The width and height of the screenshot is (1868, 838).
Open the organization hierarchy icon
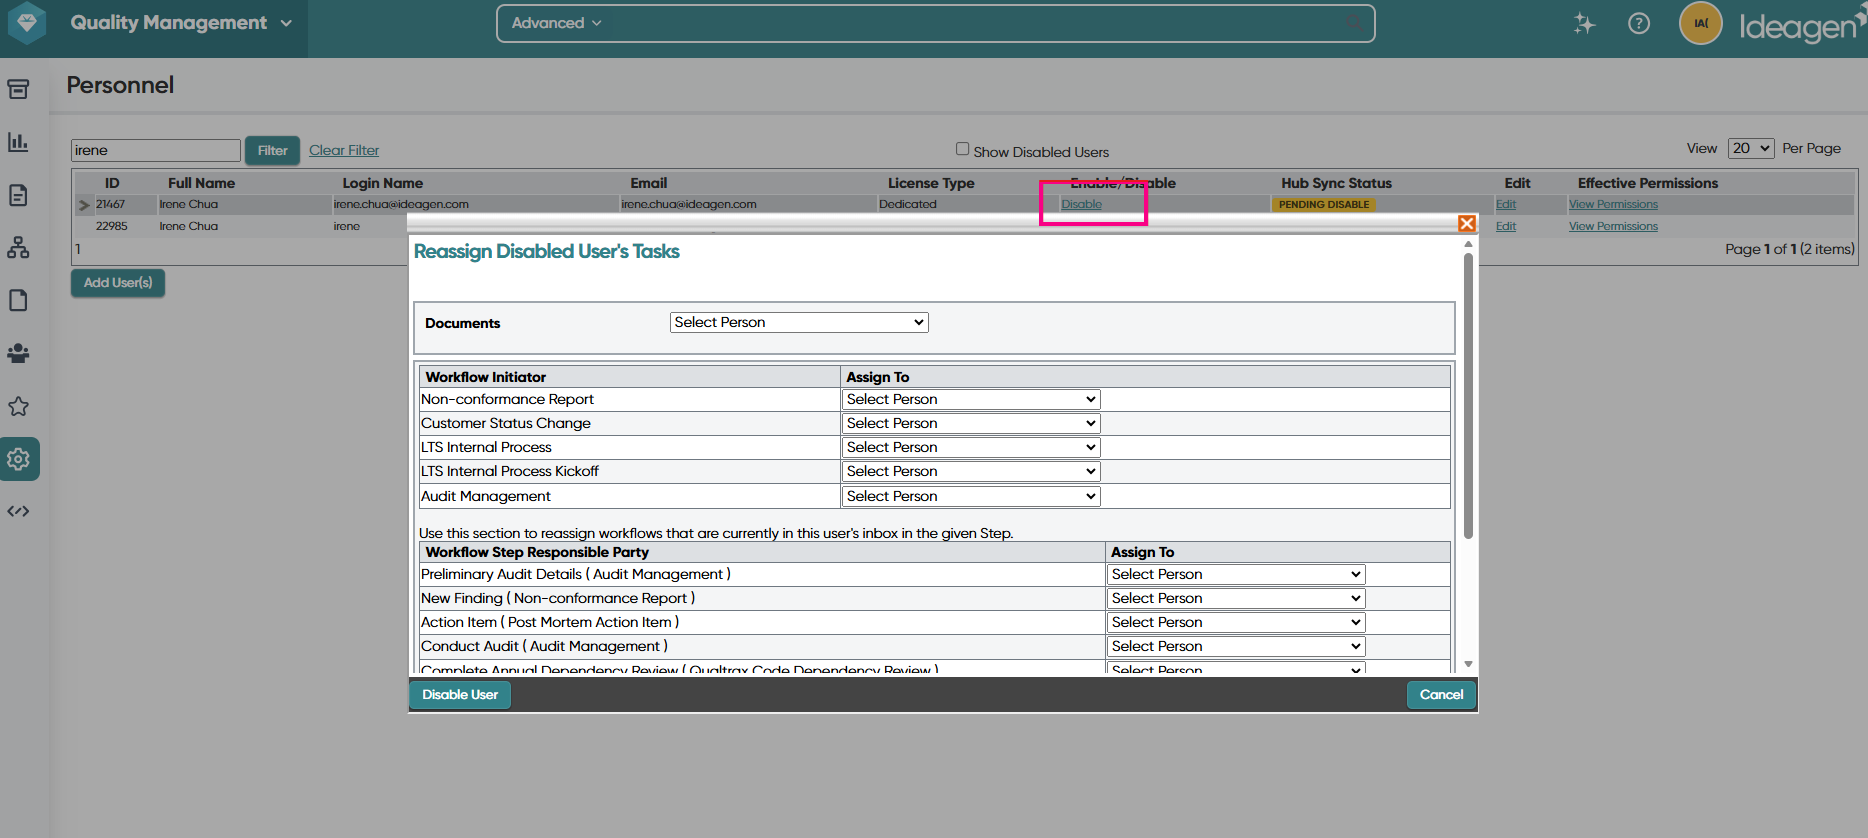[x=18, y=248]
